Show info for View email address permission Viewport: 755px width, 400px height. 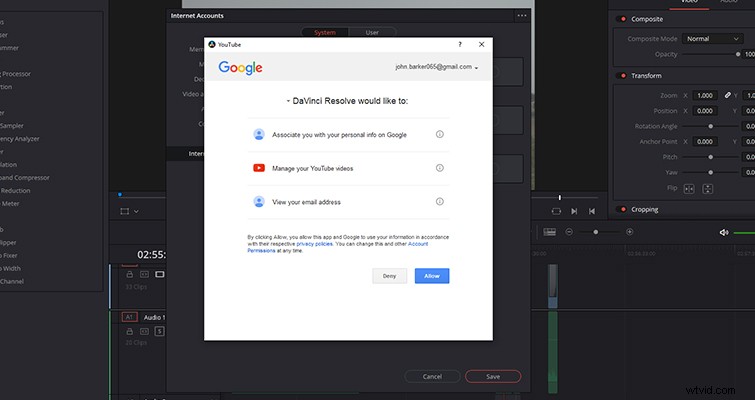[x=440, y=202]
